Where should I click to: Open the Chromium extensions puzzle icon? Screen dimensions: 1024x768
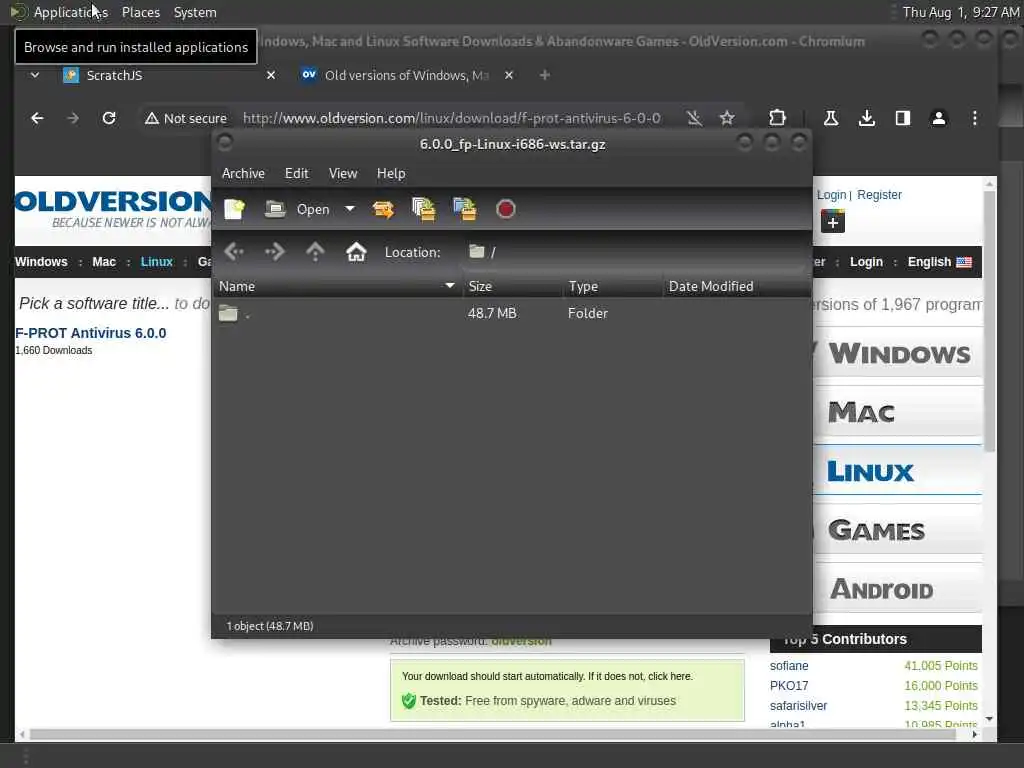777,118
